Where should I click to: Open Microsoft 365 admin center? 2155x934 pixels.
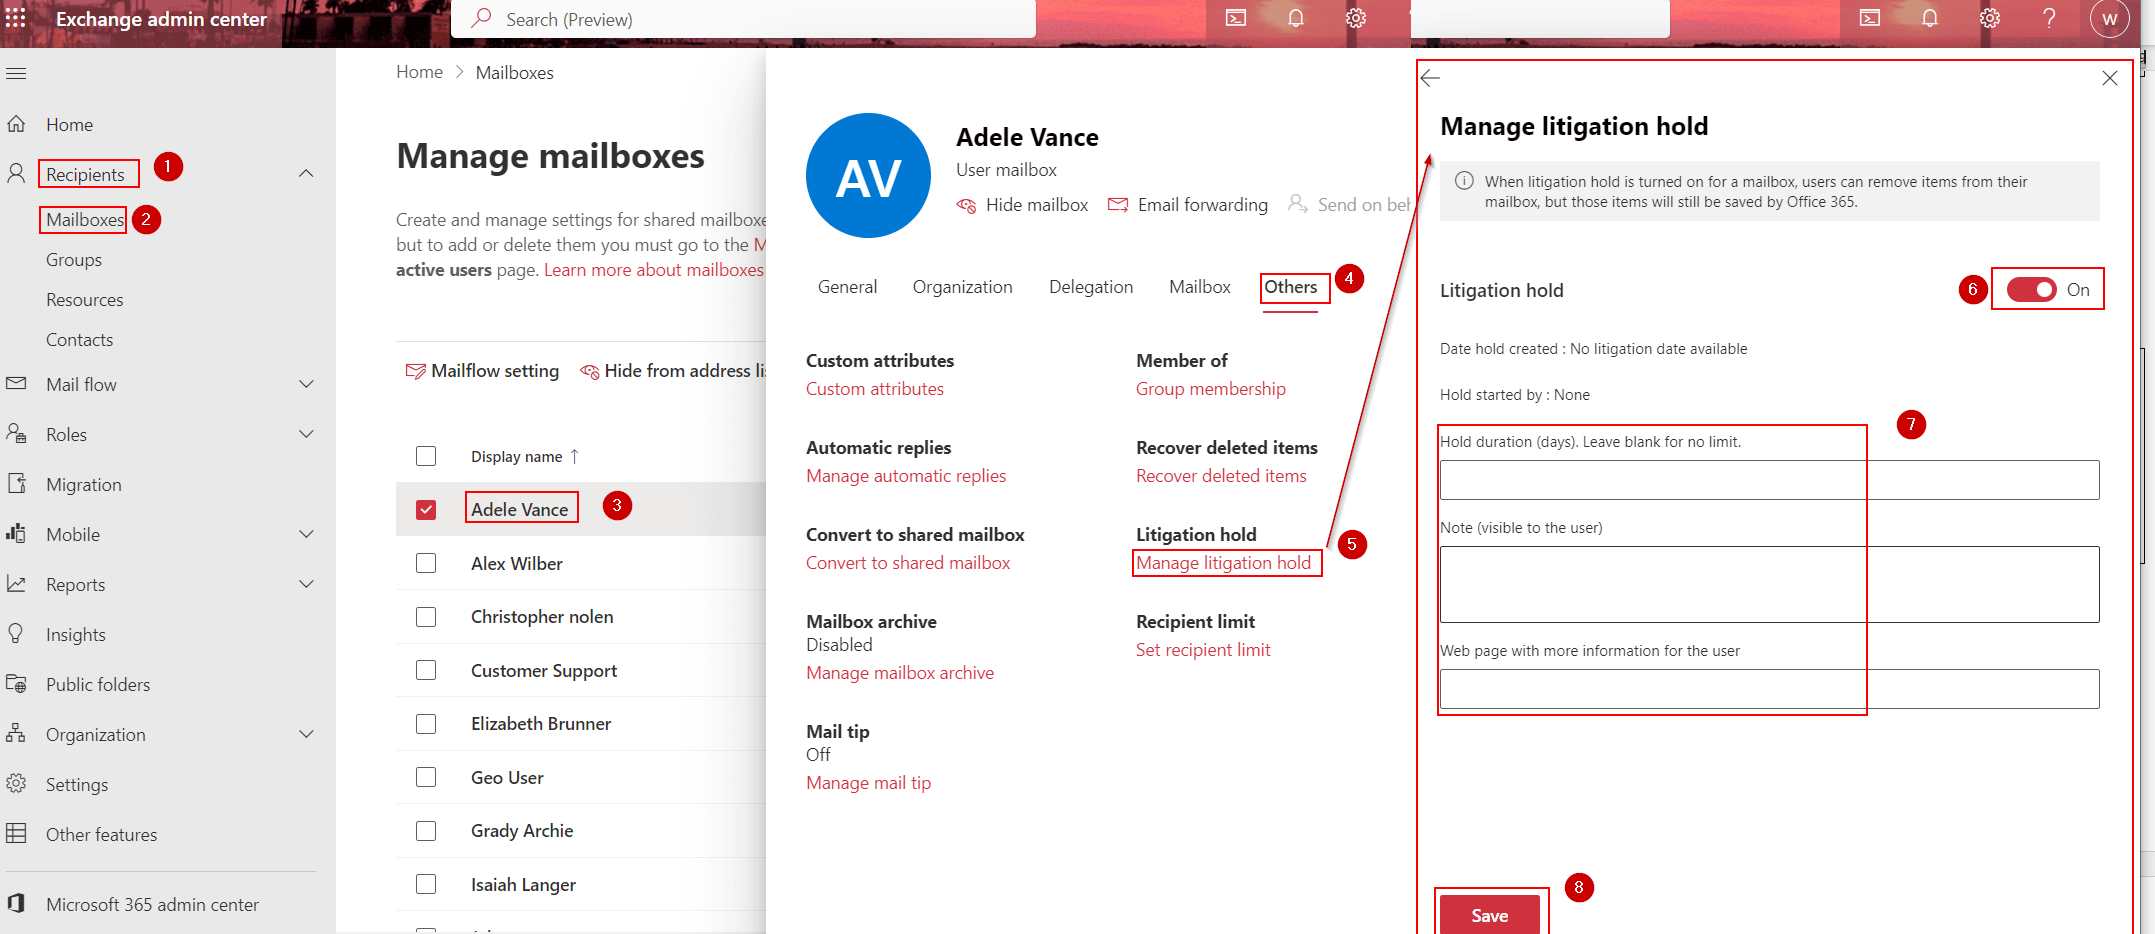click(x=152, y=904)
